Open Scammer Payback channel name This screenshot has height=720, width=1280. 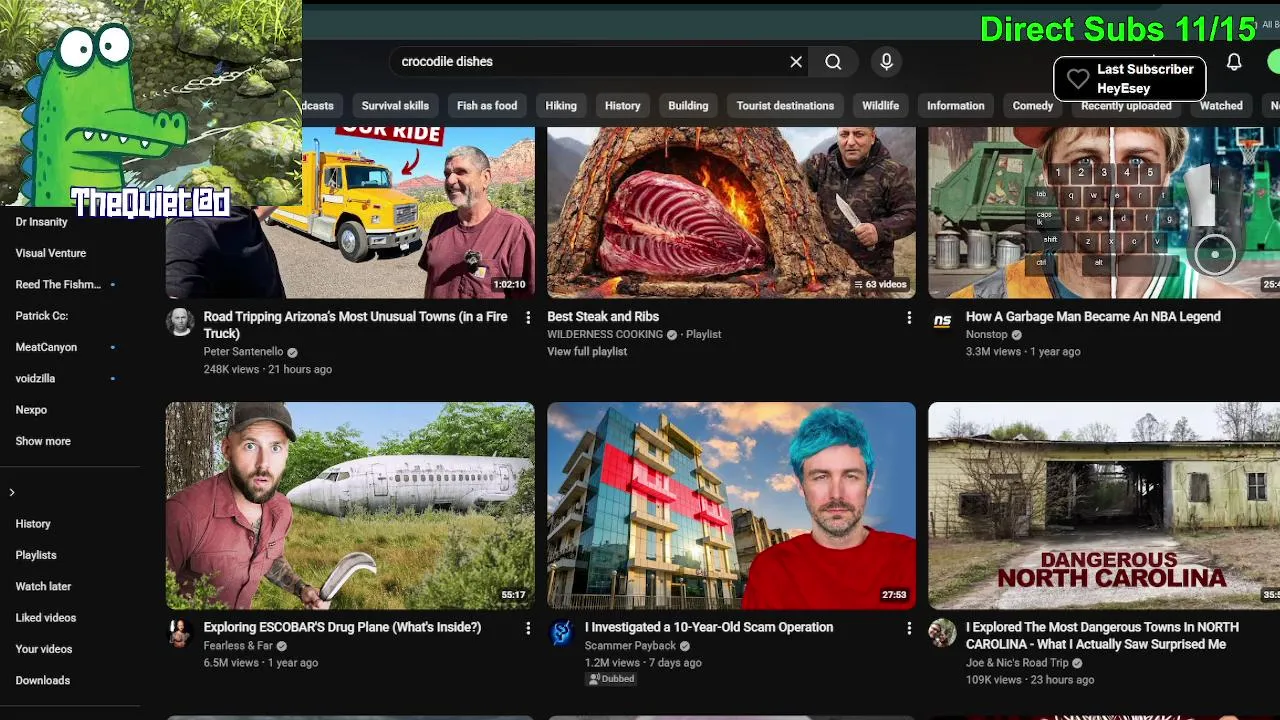point(630,646)
